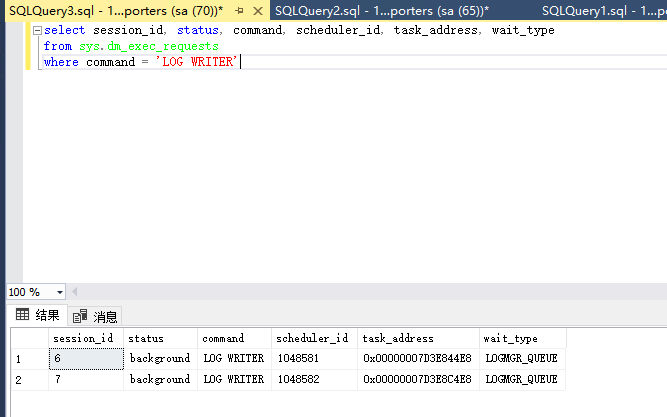Click the session_id column header

(x=86, y=338)
